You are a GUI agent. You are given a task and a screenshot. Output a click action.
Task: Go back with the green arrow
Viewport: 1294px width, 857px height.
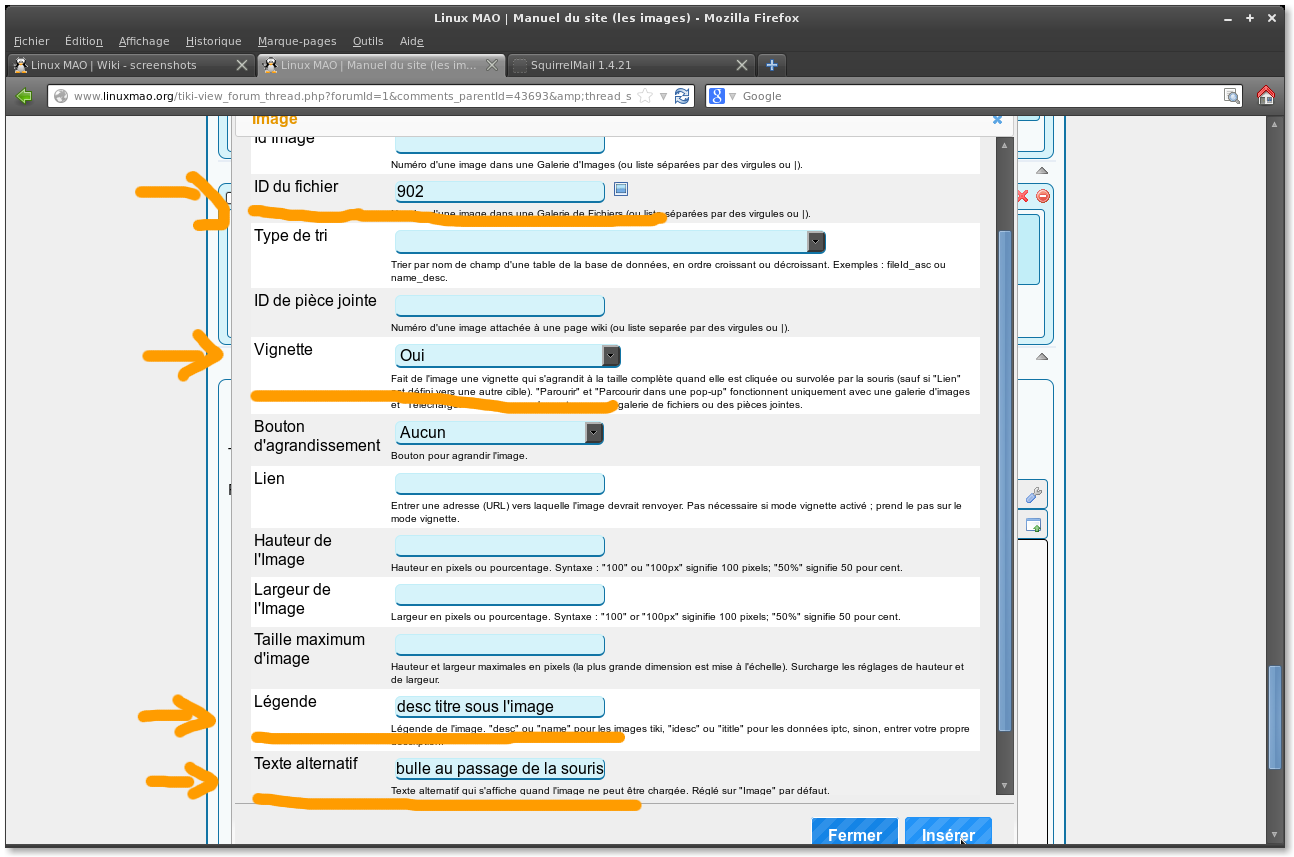[25, 96]
